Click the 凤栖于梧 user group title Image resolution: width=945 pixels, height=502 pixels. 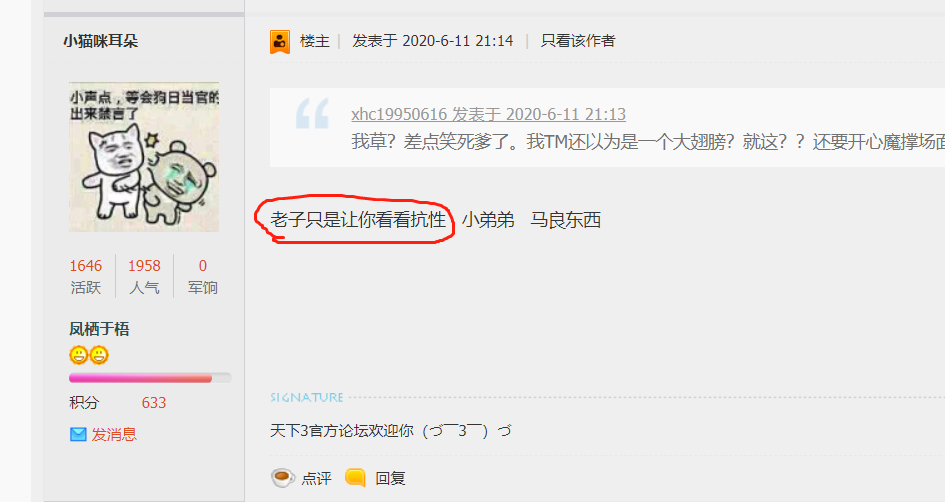click(99, 329)
